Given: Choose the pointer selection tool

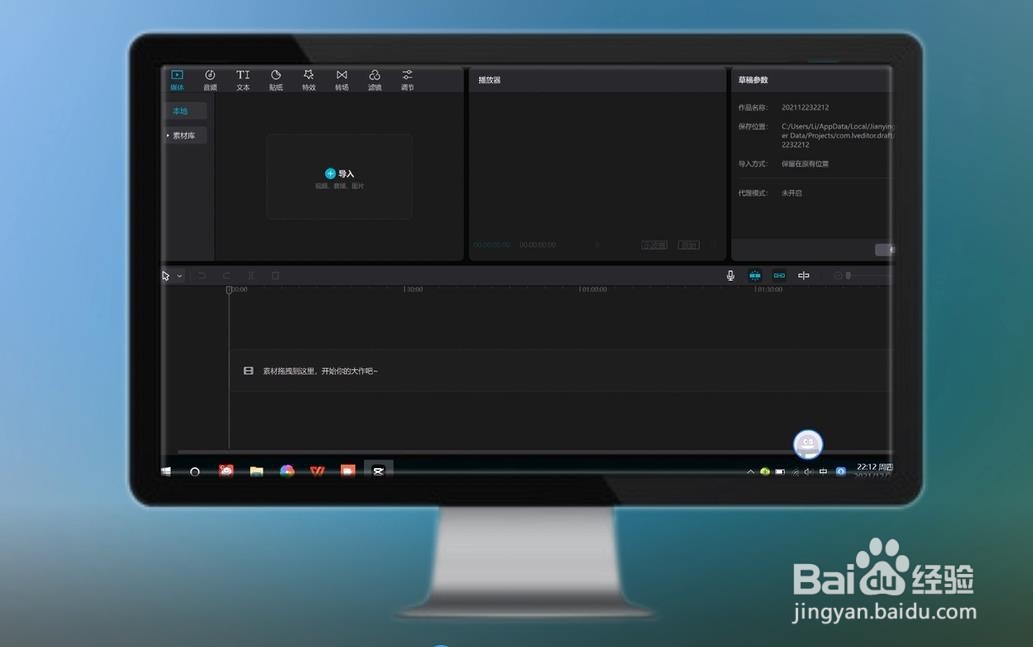Looking at the screenshot, I should [x=166, y=275].
